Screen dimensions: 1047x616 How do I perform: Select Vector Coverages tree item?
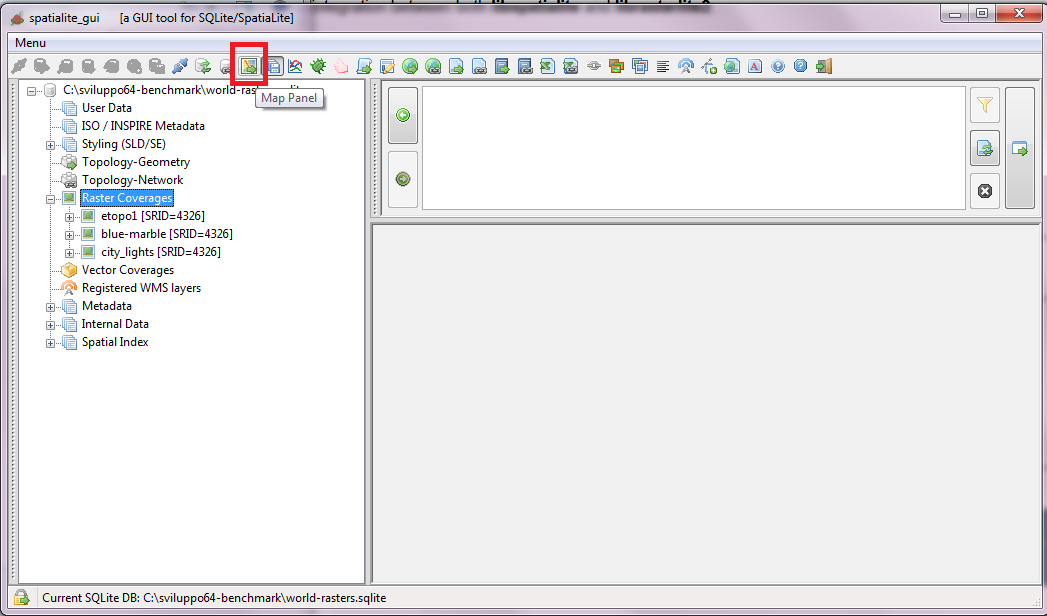[128, 270]
